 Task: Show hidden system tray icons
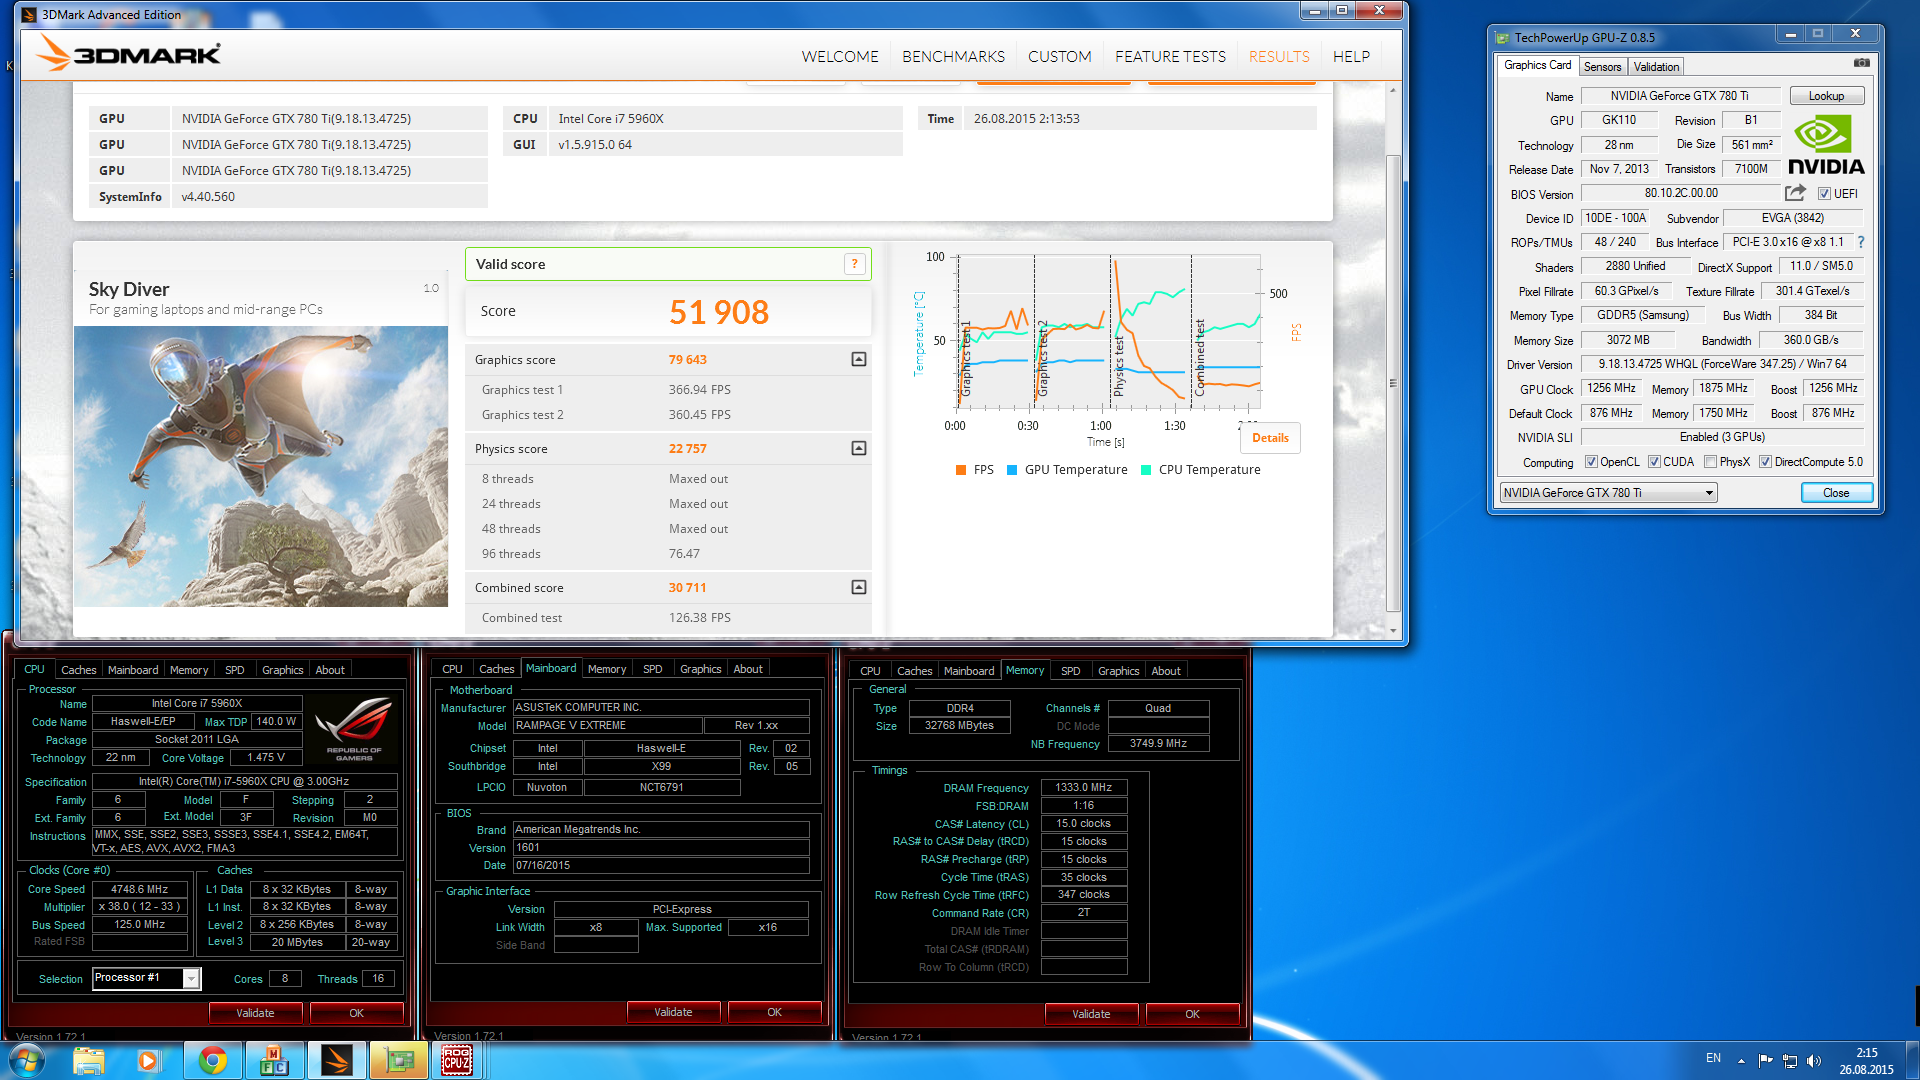pyautogui.click(x=1741, y=1060)
